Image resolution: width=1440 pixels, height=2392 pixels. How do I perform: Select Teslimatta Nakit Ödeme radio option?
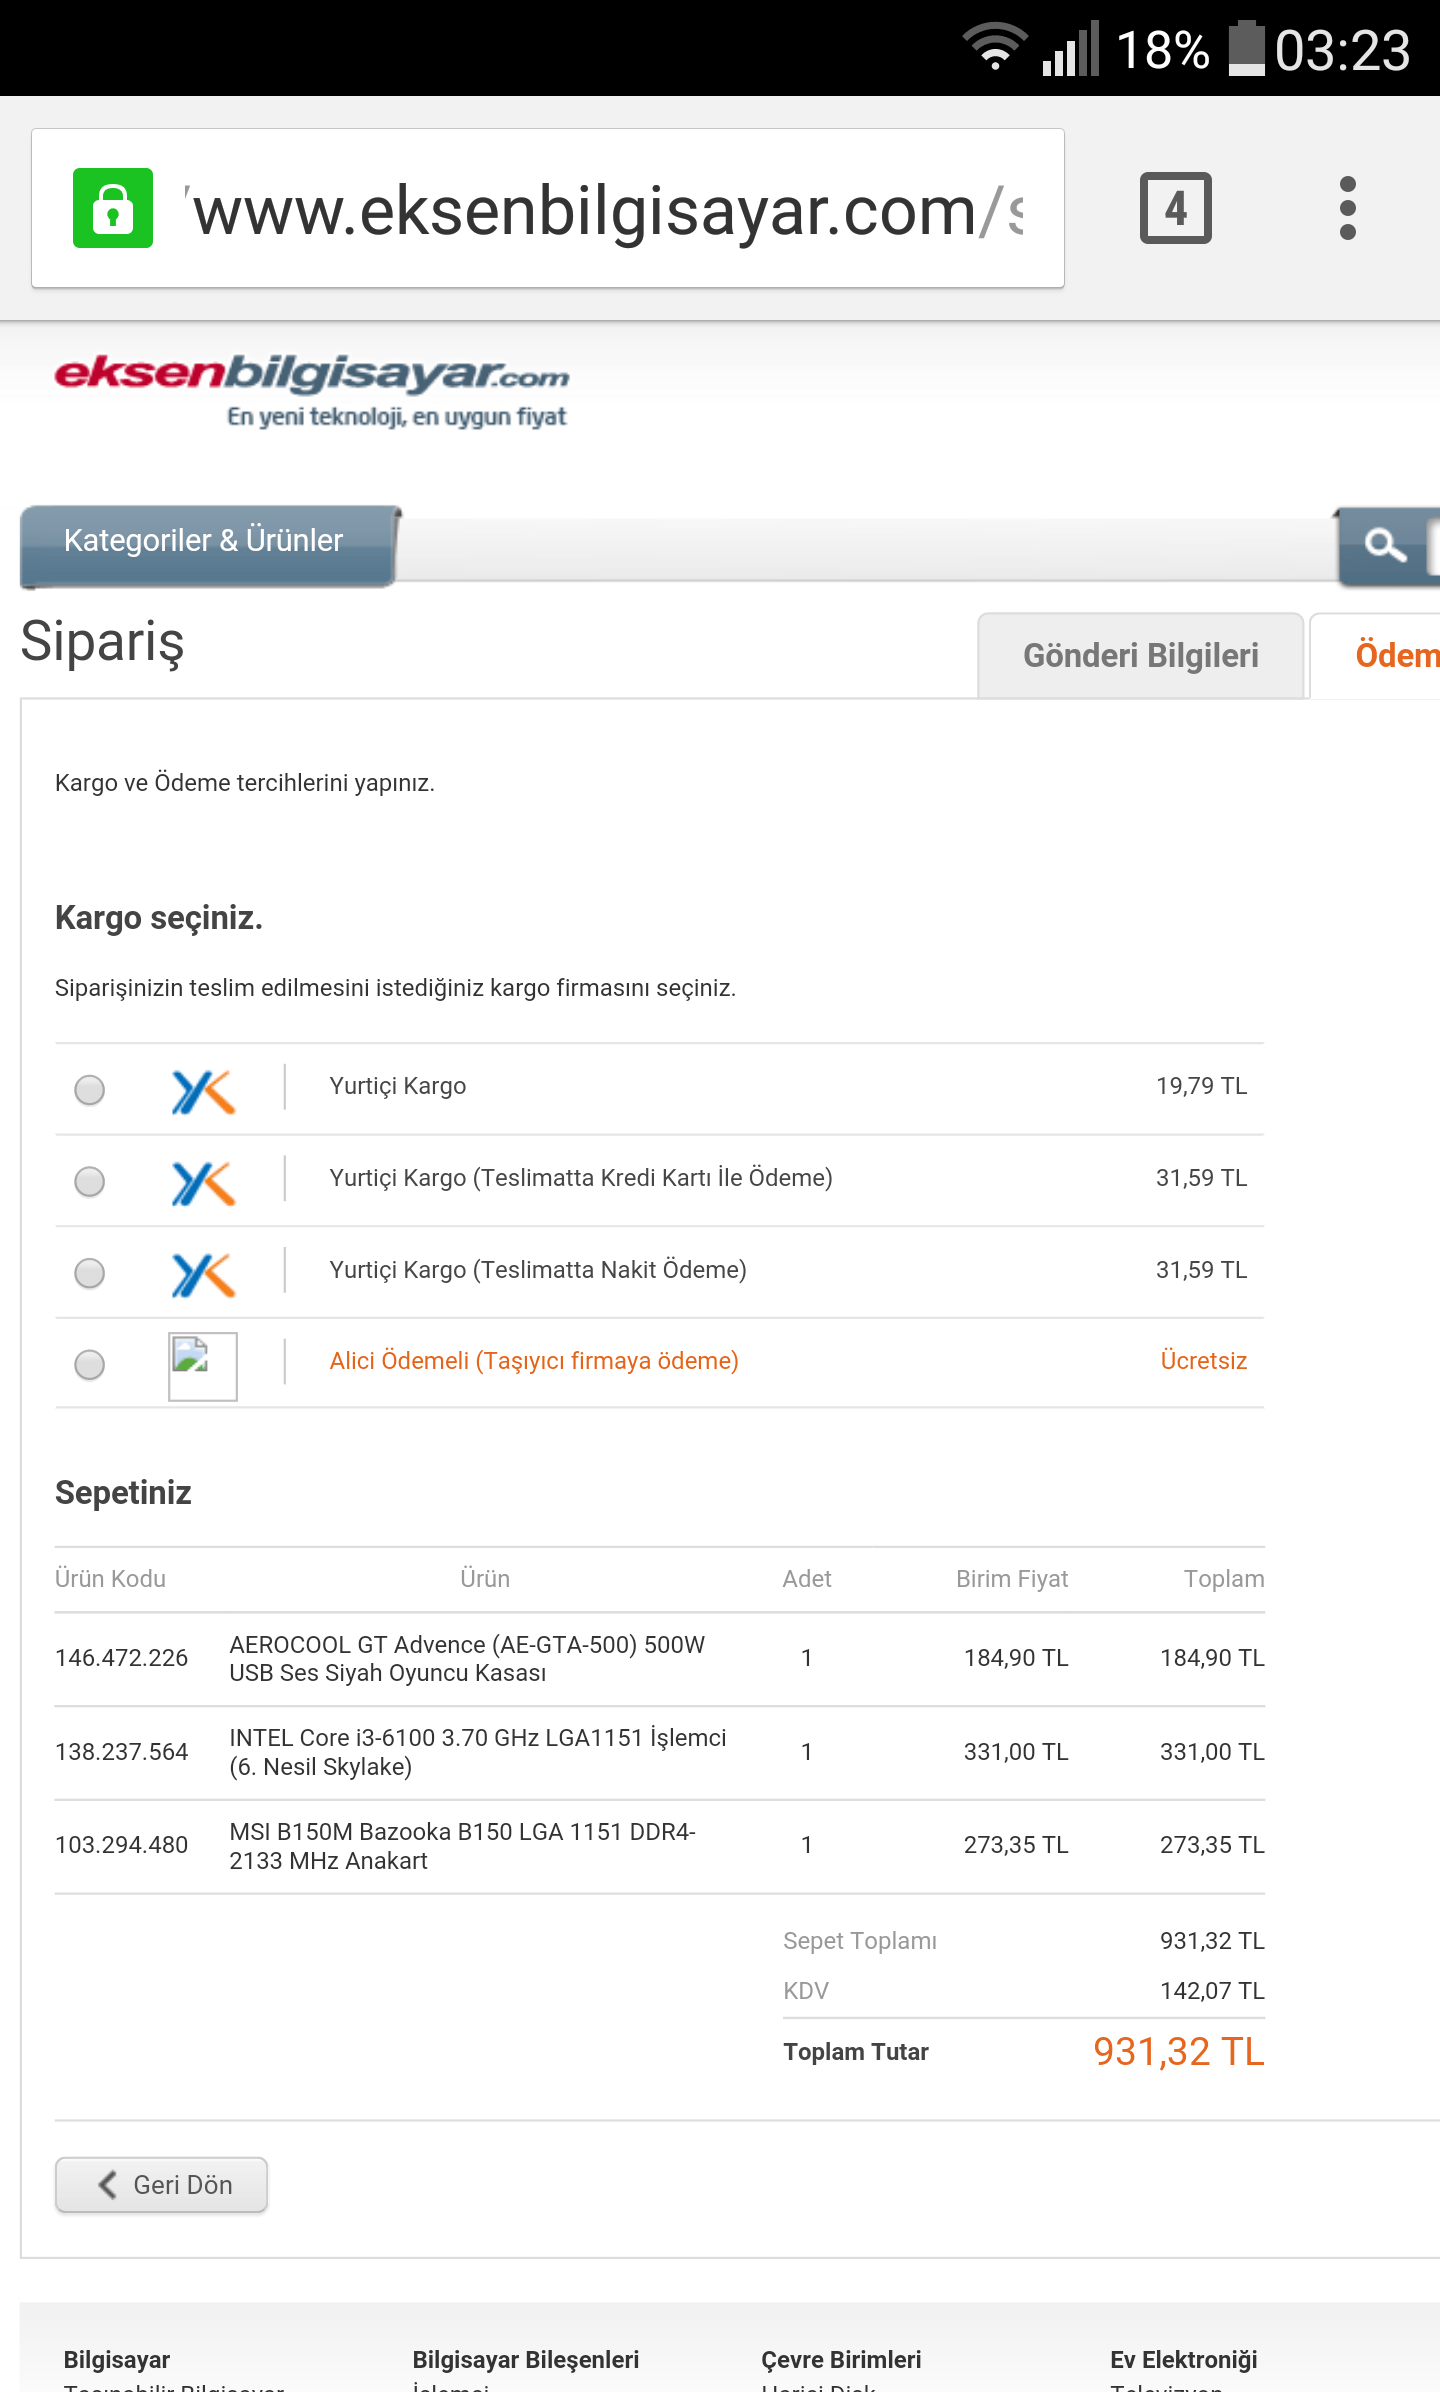(x=90, y=1273)
